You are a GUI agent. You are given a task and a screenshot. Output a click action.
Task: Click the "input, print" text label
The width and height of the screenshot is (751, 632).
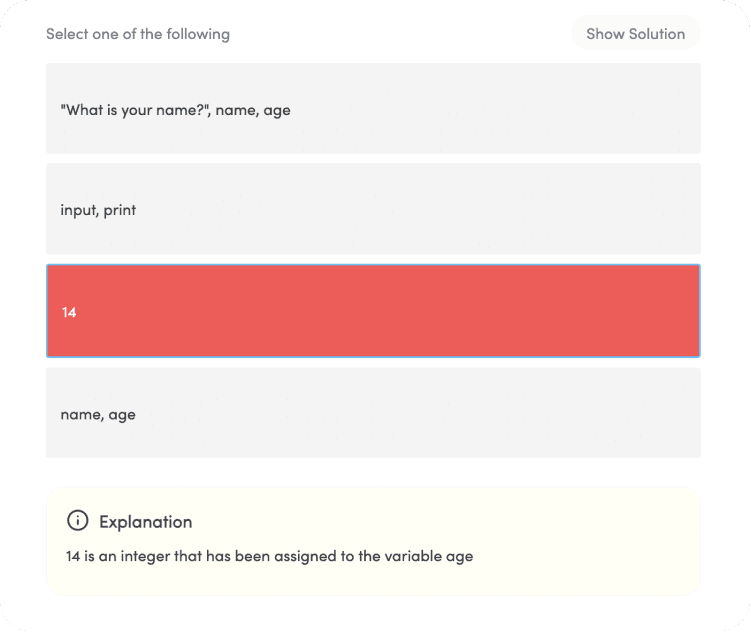[98, 210]
